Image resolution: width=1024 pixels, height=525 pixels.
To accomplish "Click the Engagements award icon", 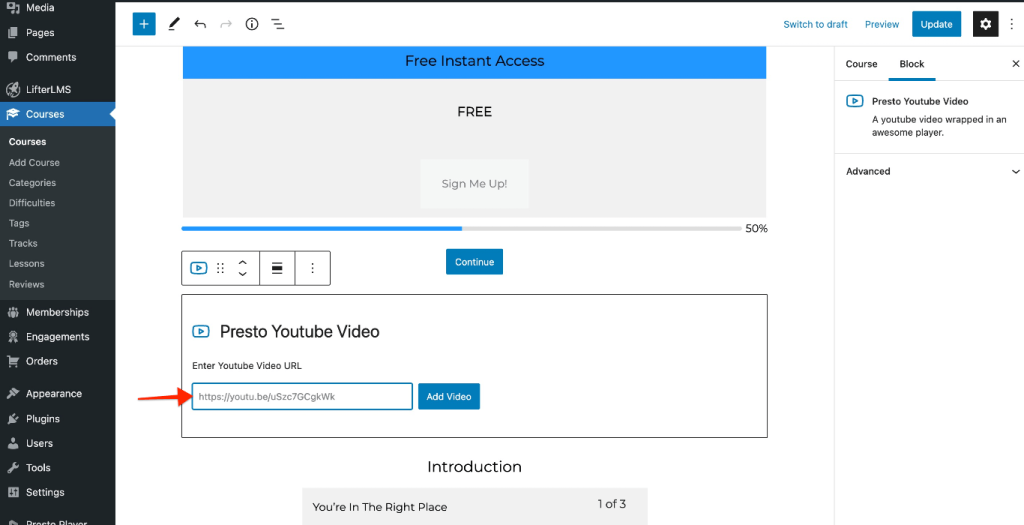I will tap(12, 337).
